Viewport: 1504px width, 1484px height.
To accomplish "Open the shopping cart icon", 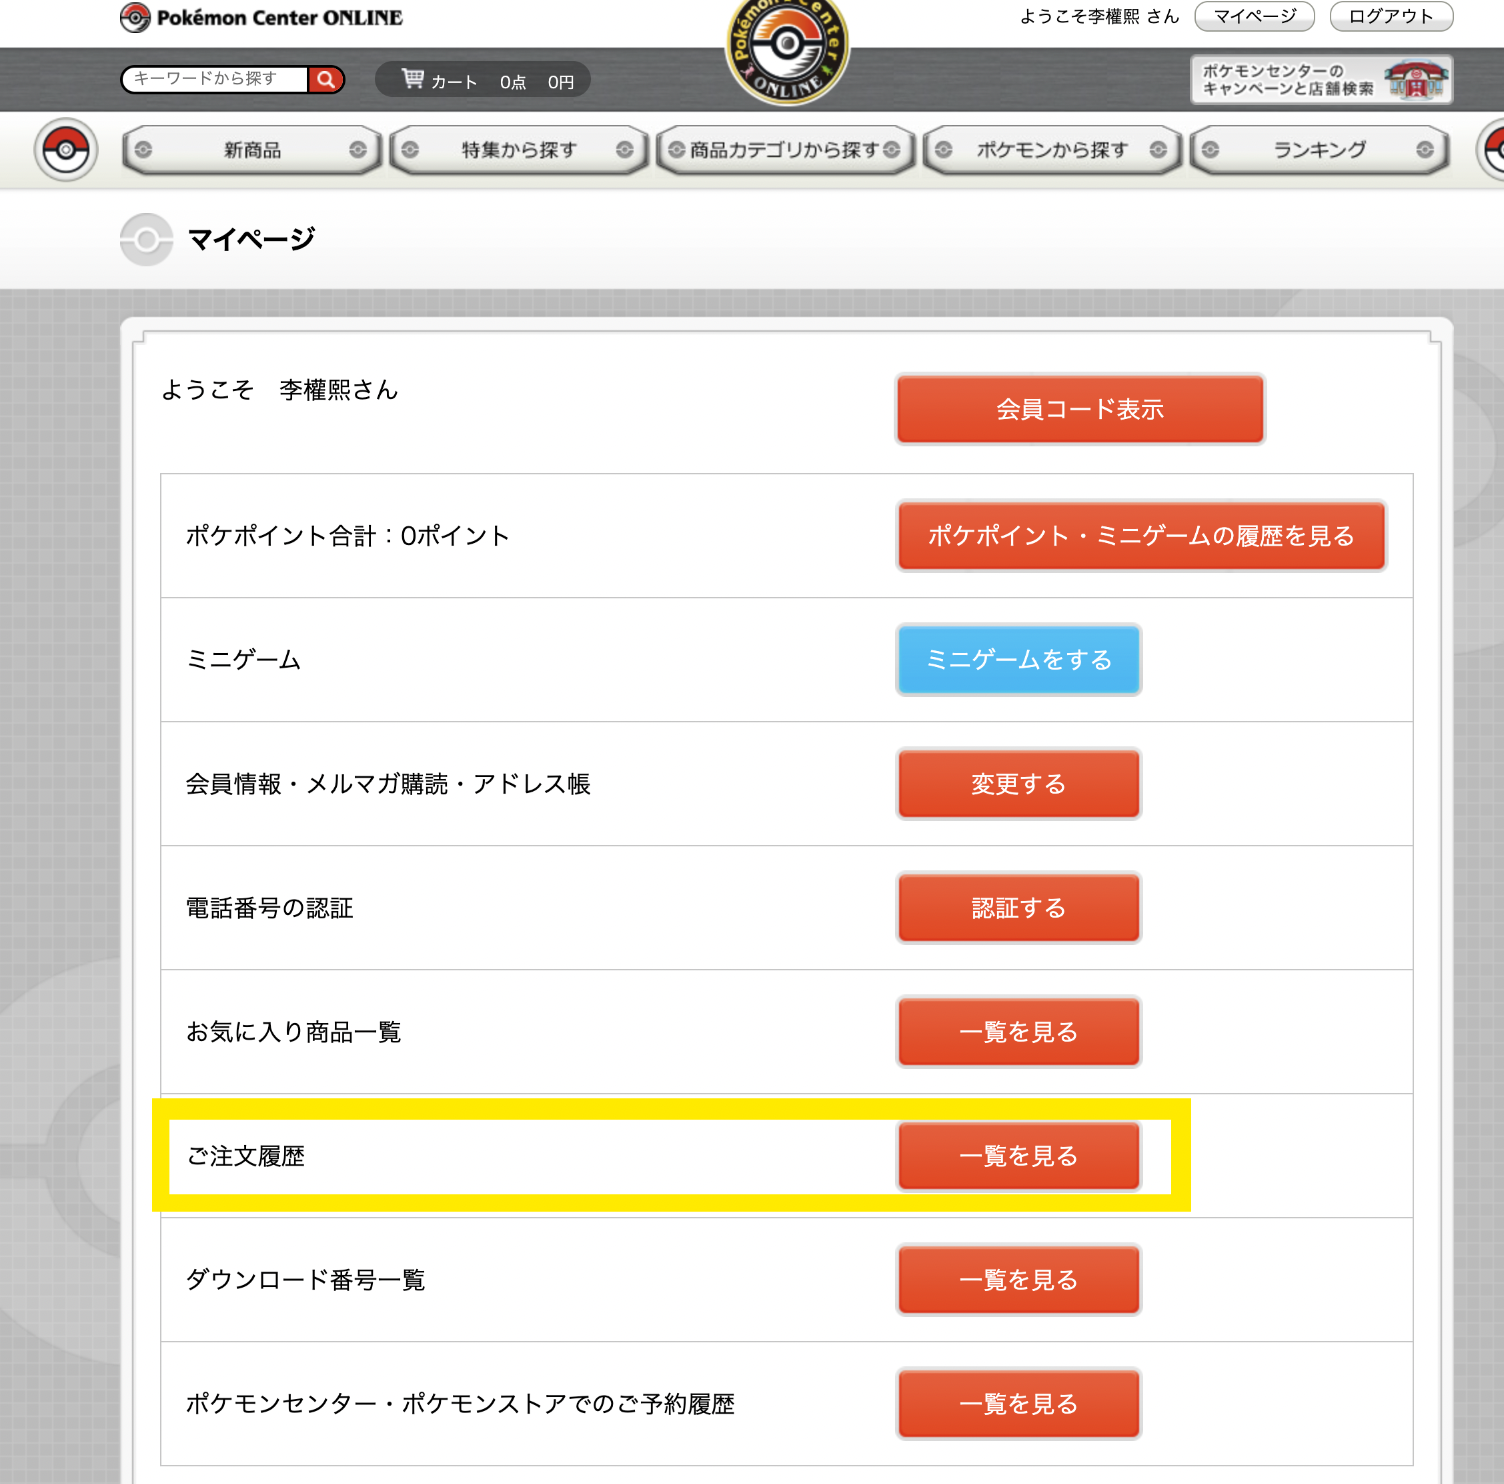I will [x=412, y=78].
